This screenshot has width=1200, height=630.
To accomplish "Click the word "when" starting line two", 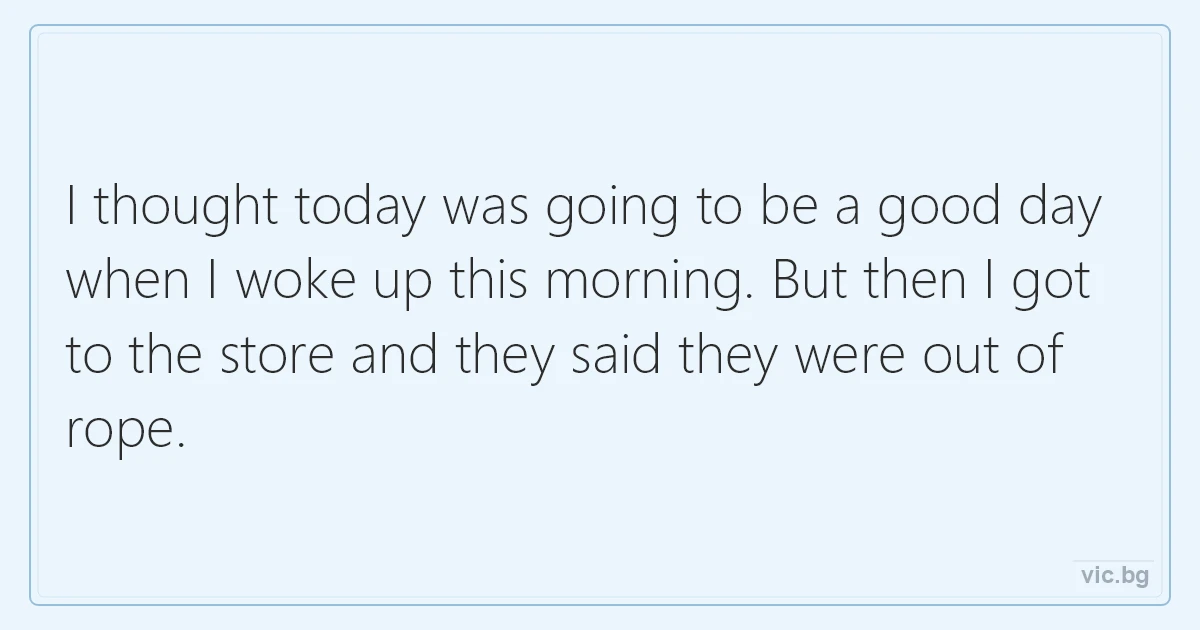I will tap(128, 283).
